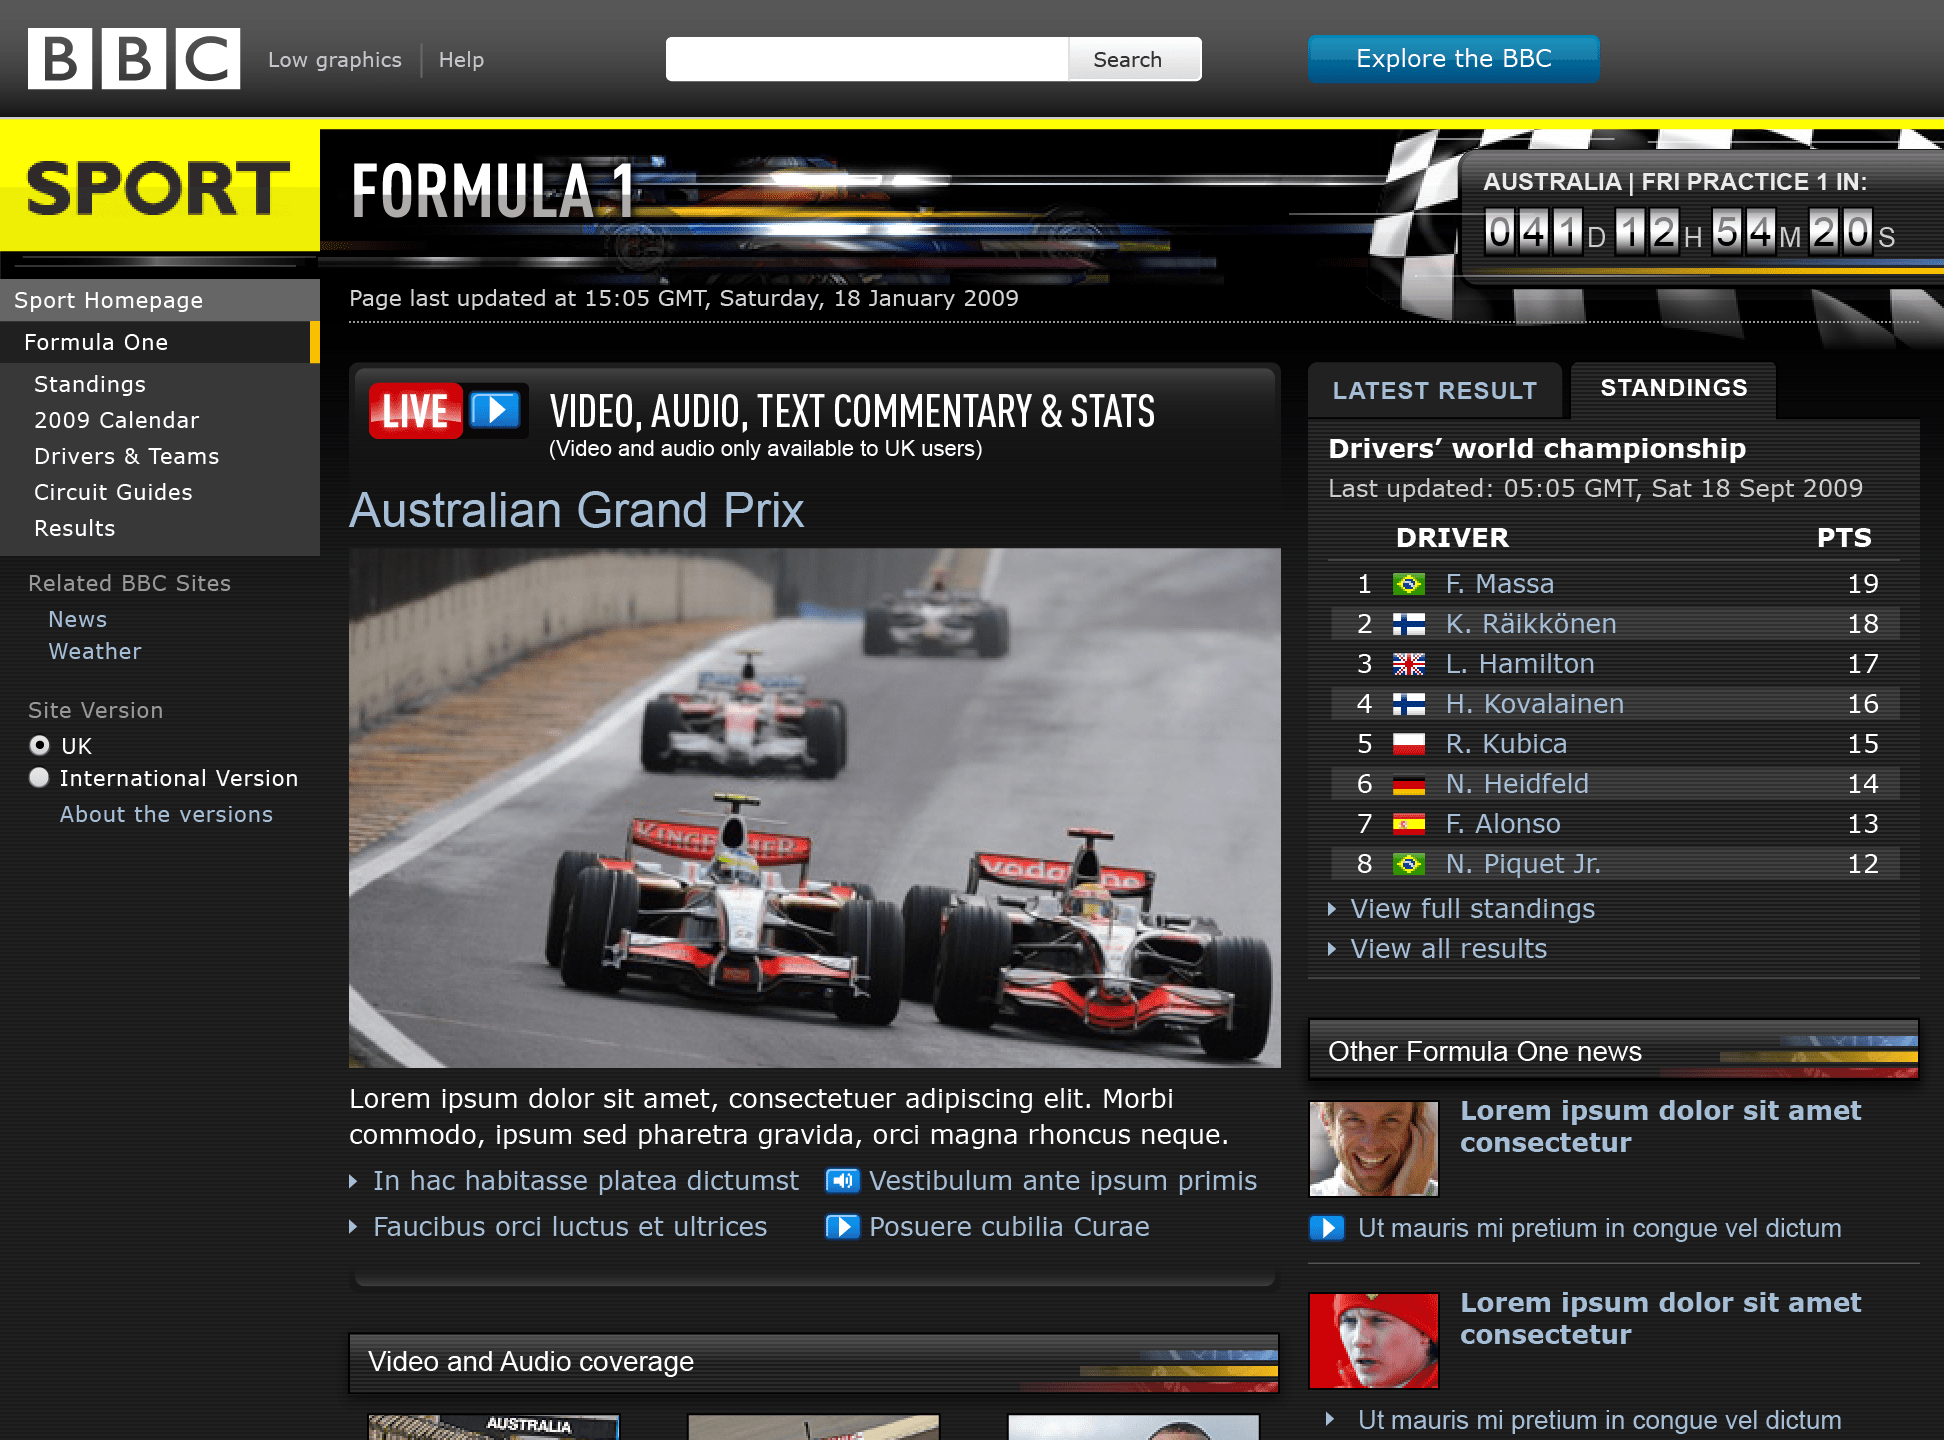
Task: Click Explore the BBC button
Action: pos(1453,59)
